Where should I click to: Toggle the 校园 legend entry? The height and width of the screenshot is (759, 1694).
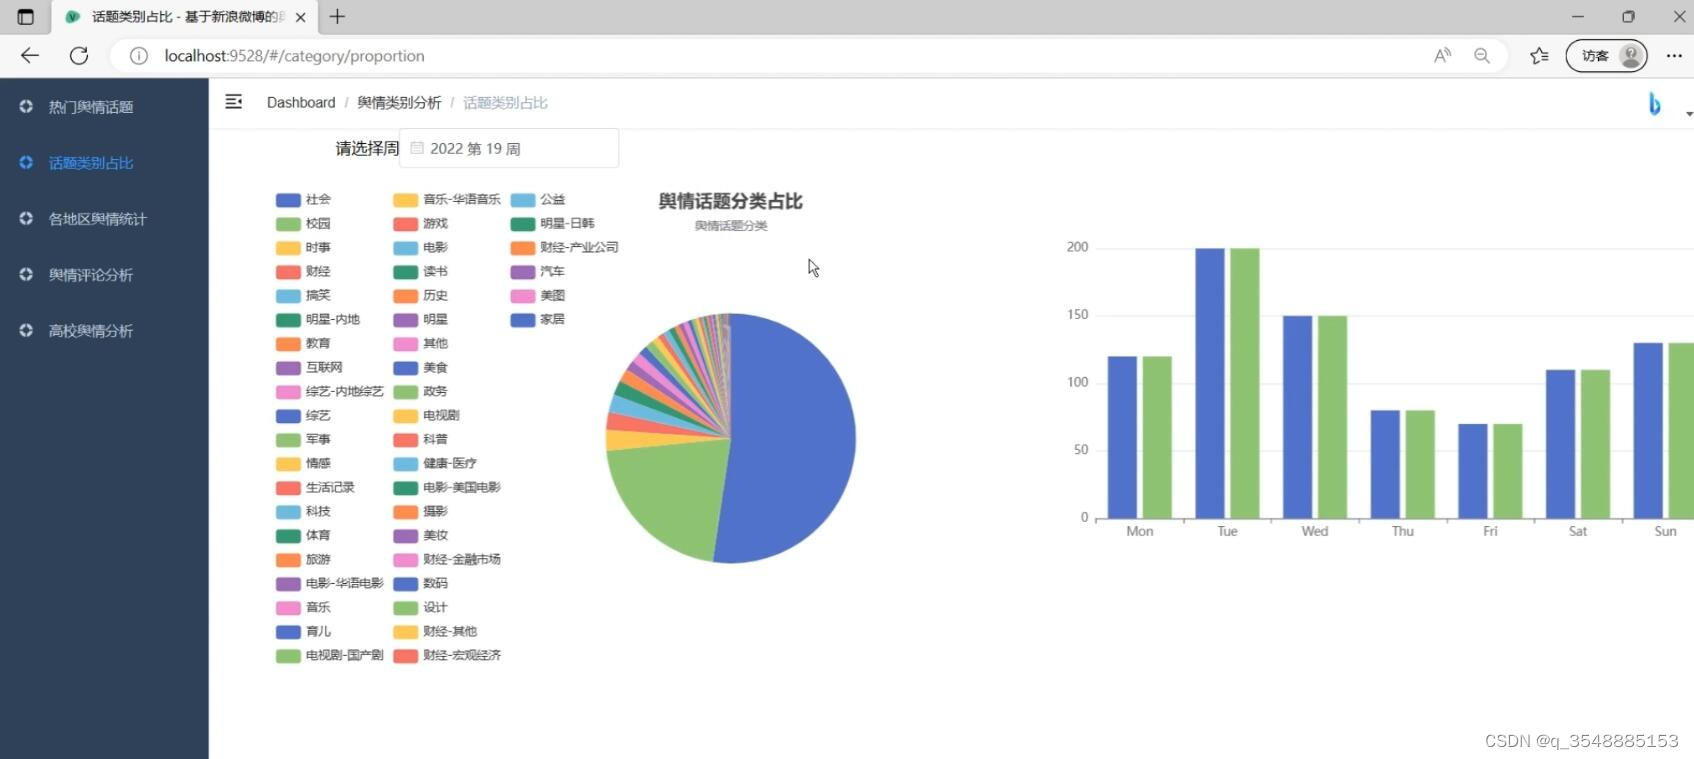[303, 224]
